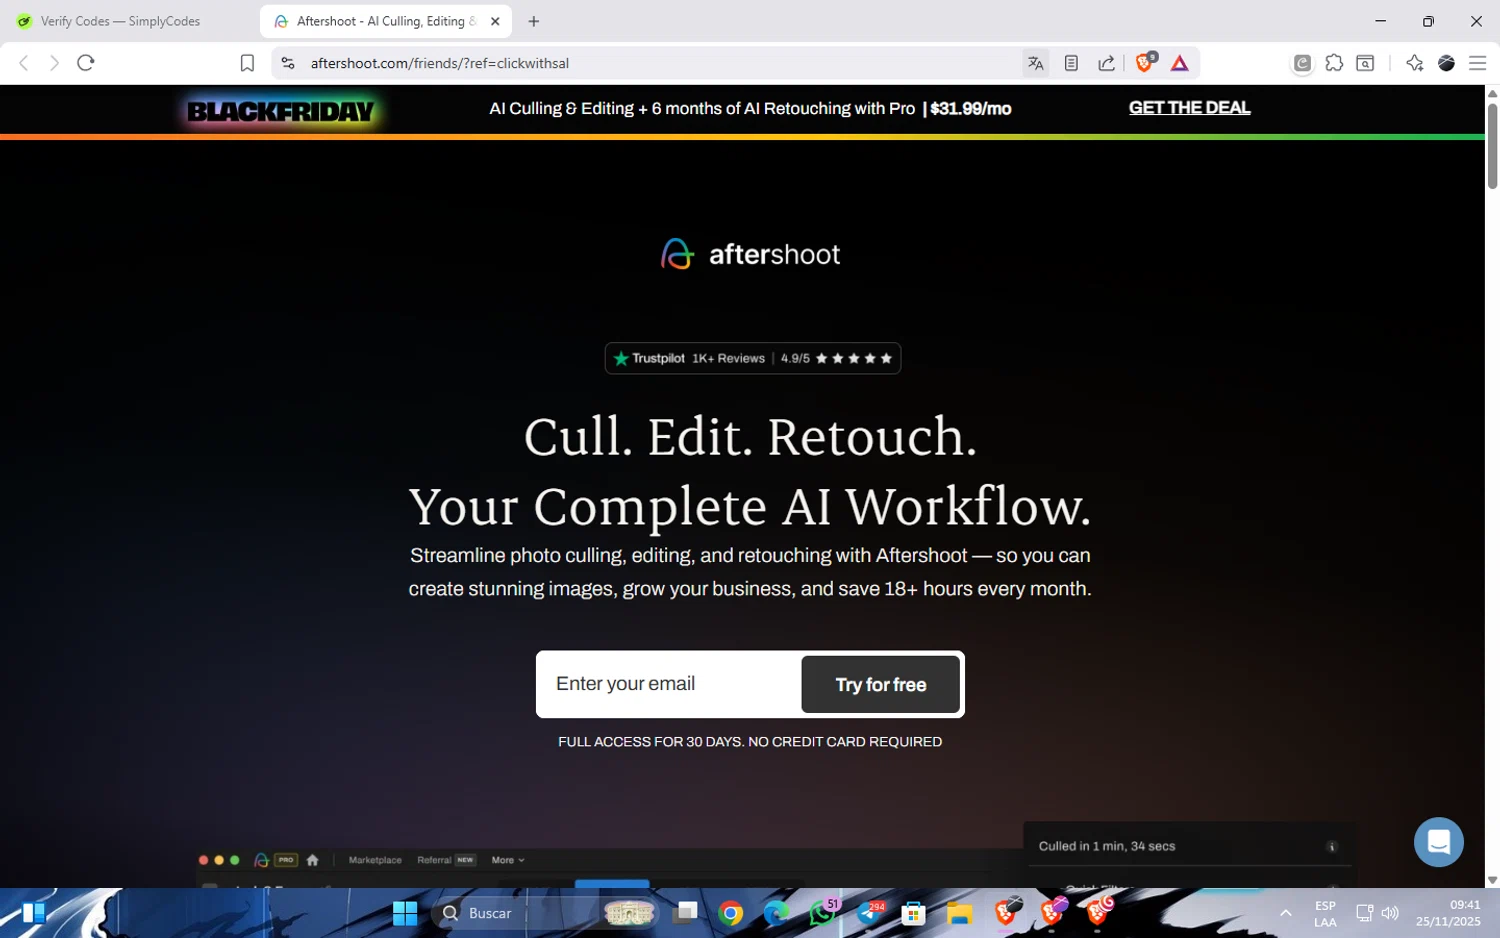The image size is (1500, 938).
Task: Open the Widgets icon on the taskbar
Action: click(33, 913)
